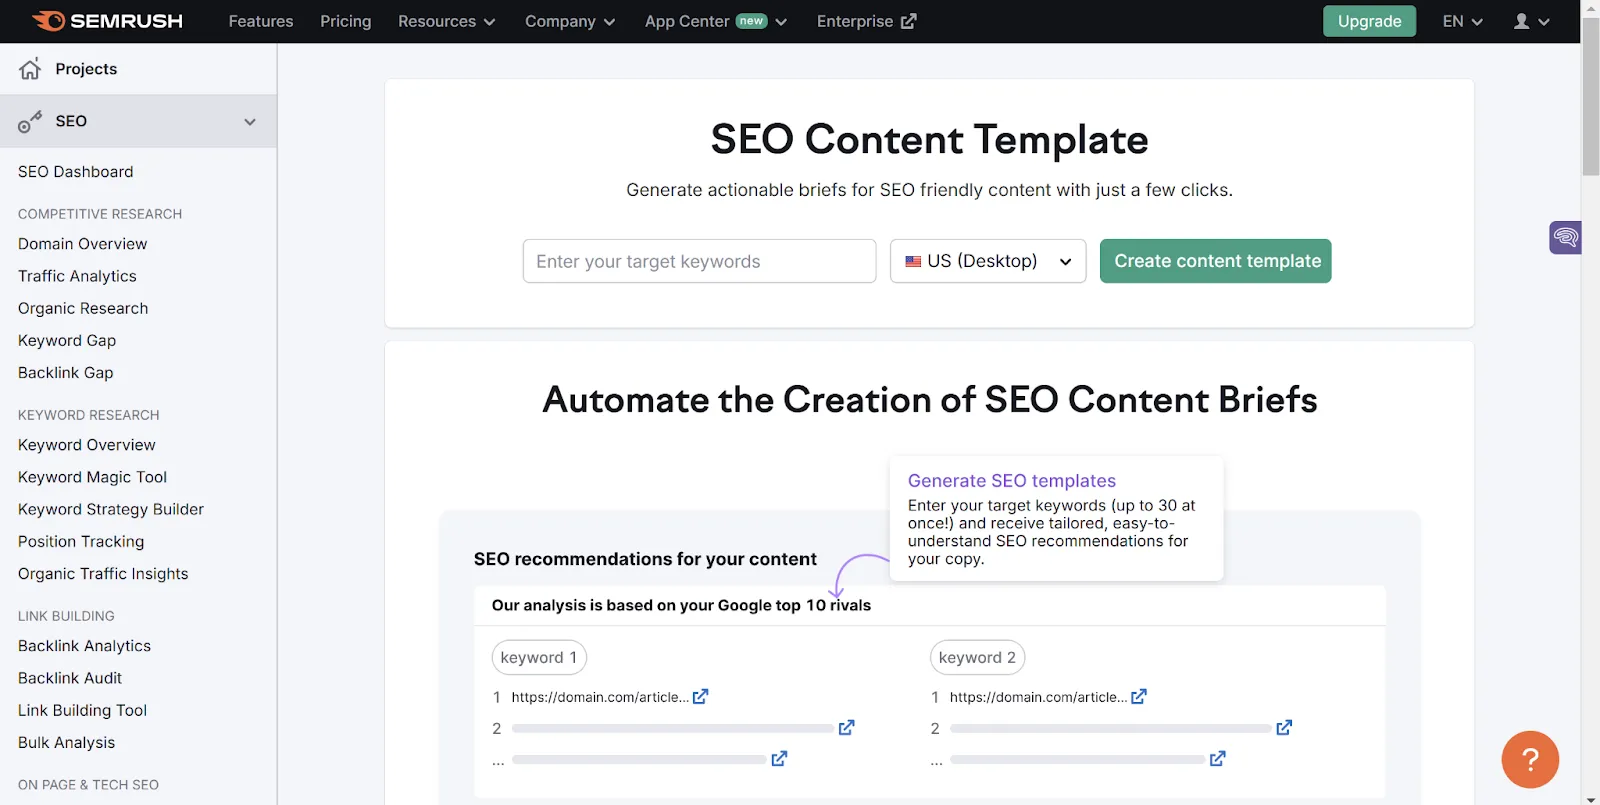Click Create content template button
The height and width of the screenshot is (805, 1600).
tap(1215, 261)
